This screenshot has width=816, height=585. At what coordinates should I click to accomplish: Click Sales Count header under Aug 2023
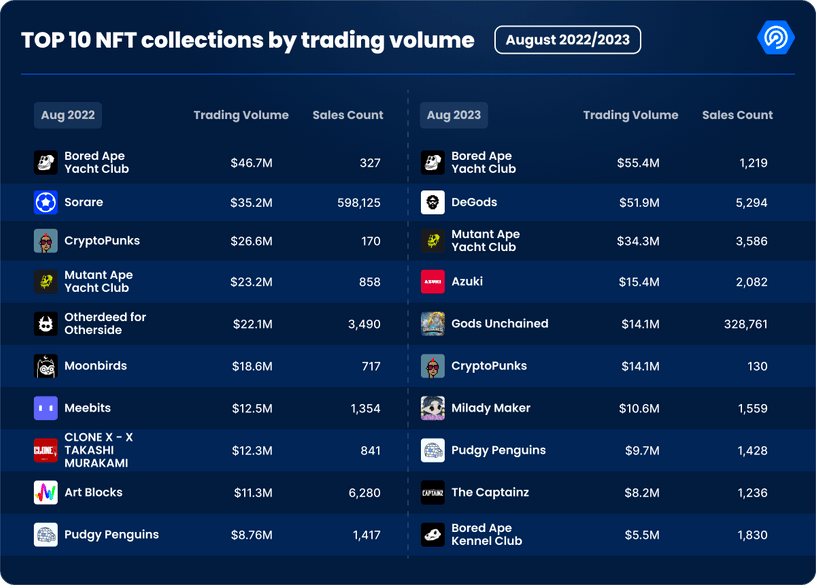click(x=737, y=115)
